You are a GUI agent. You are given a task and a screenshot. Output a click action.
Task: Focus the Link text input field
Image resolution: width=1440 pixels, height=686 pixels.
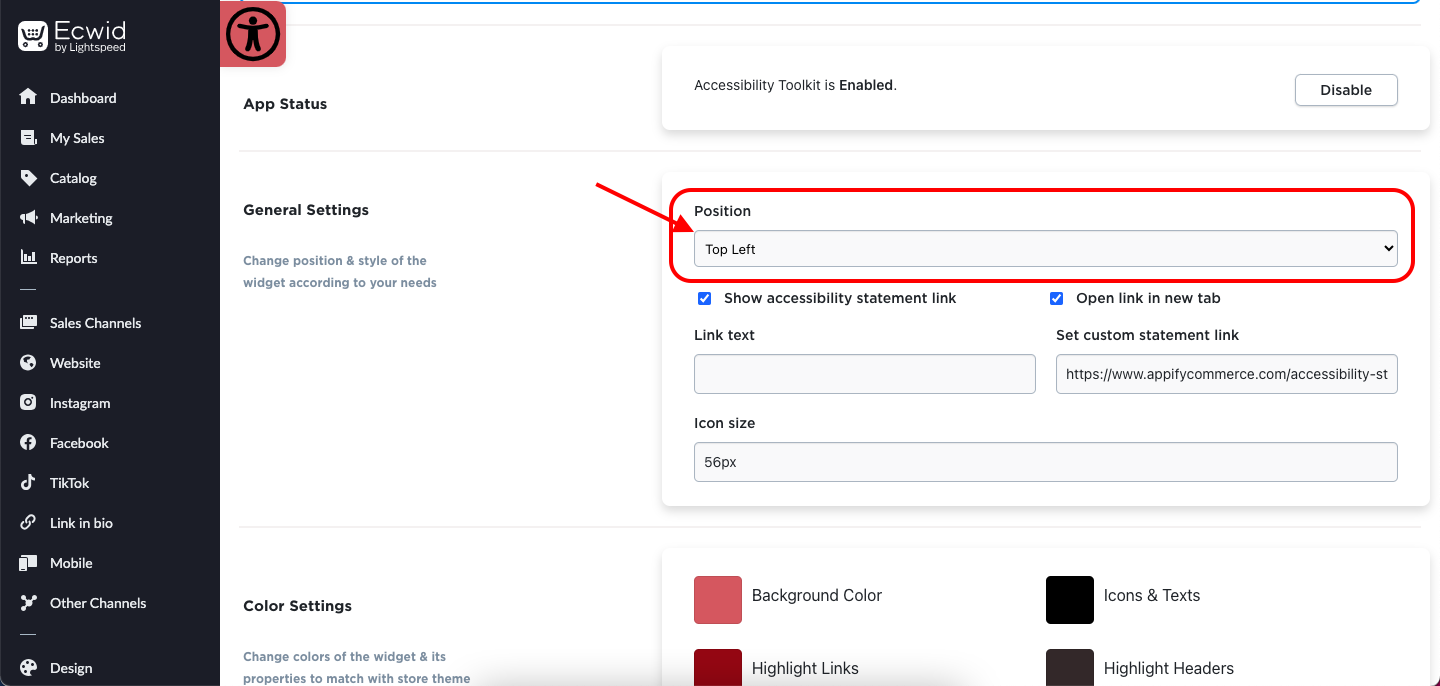[x=865, y=374]
